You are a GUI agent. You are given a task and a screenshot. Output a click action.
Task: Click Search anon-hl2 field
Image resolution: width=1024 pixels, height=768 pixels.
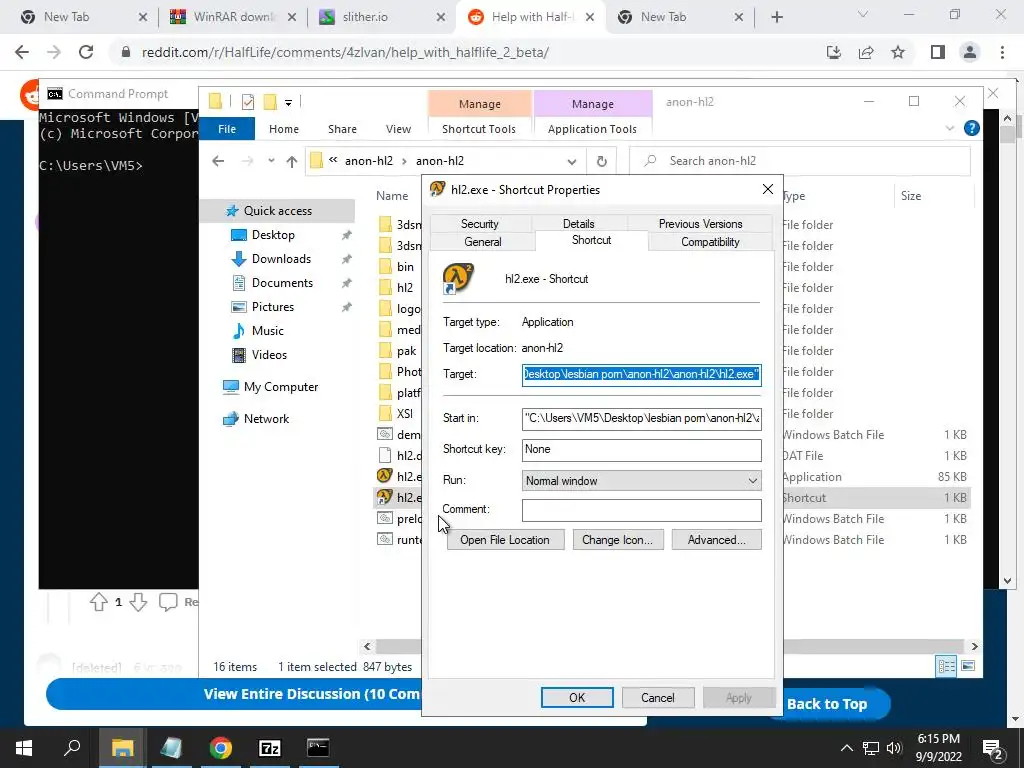(799, 161)
